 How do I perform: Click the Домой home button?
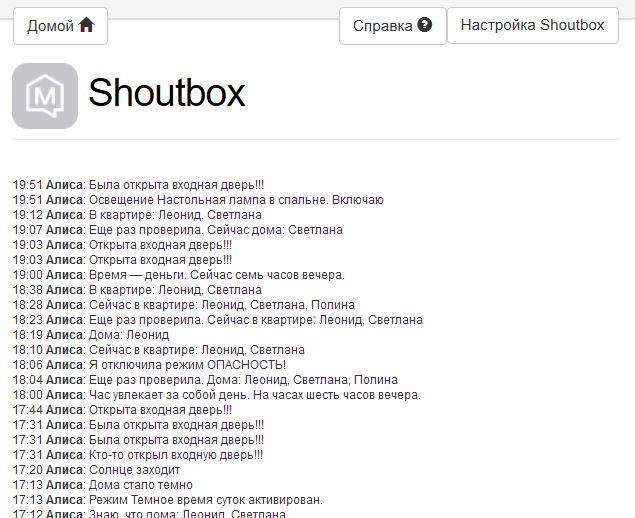point(60,26)
